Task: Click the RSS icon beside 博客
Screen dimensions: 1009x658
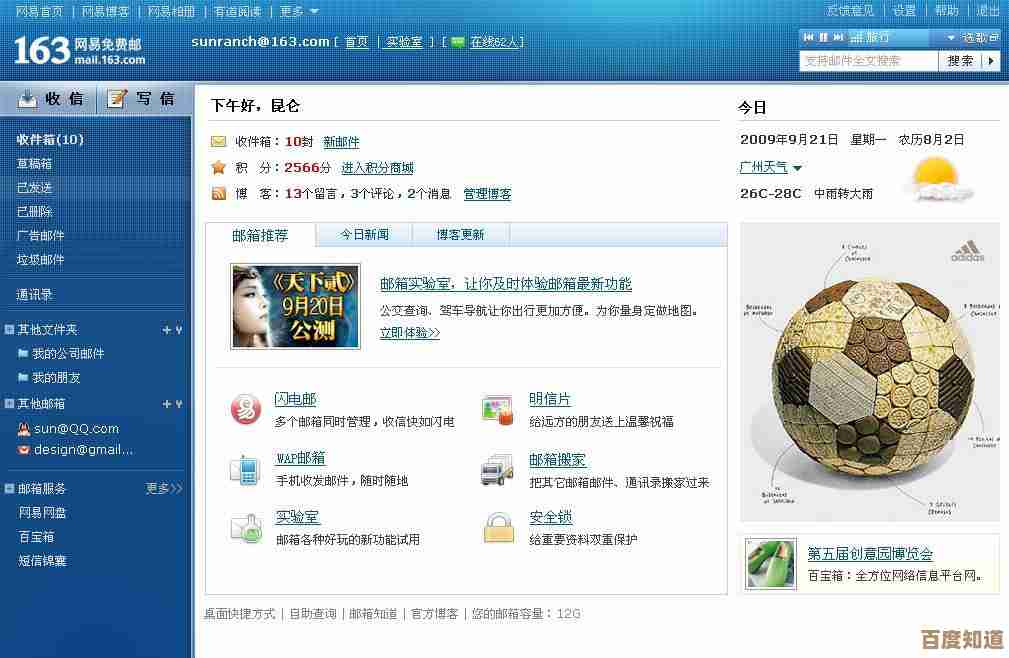Action: [x=218, y=194]
